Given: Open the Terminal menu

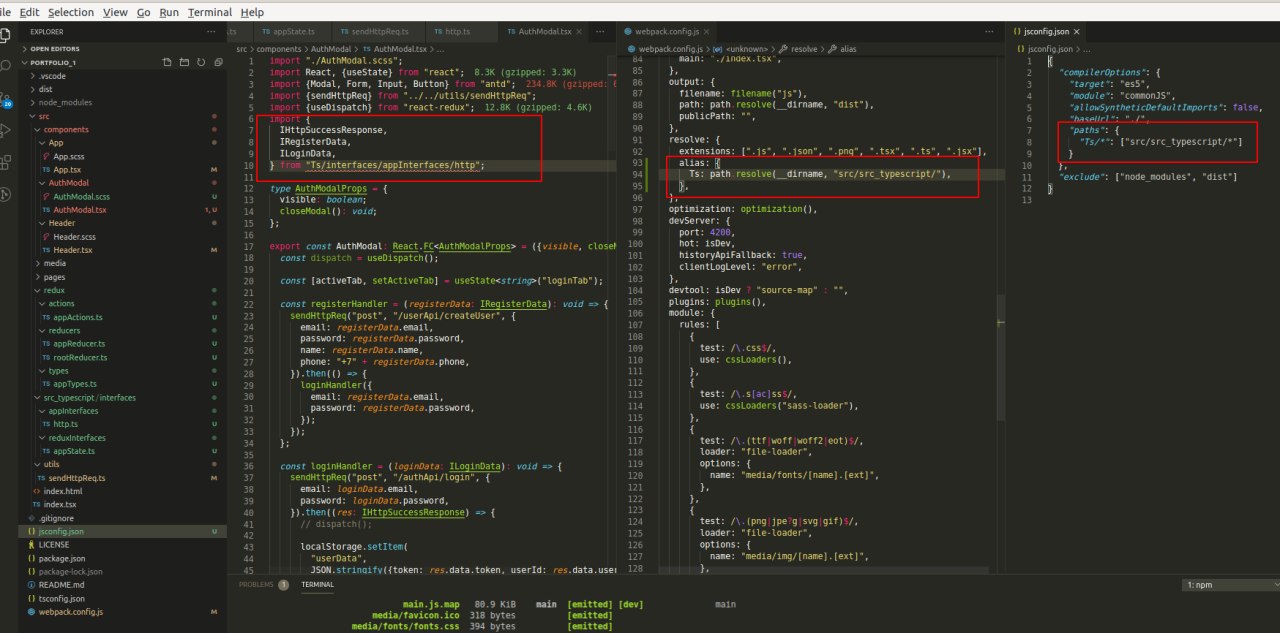Looking at the screenshot, I should click(x=209, y=12).
